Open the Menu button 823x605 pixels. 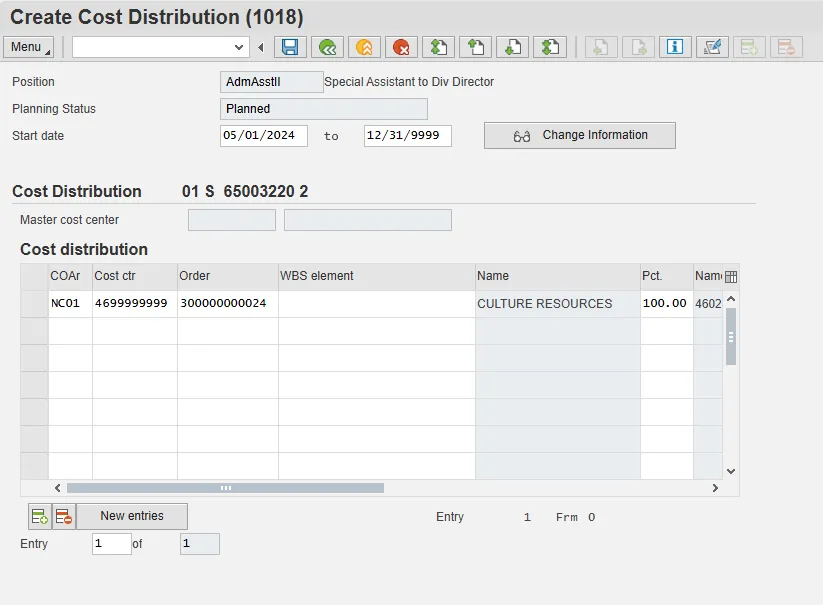[x=29, y=47]
